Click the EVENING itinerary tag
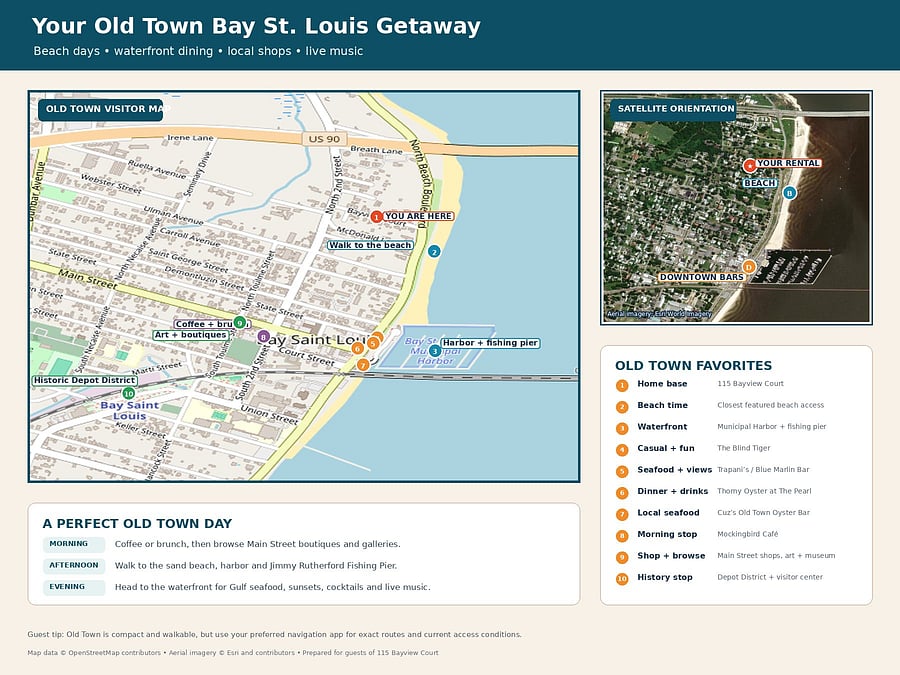 coord(73,587)
